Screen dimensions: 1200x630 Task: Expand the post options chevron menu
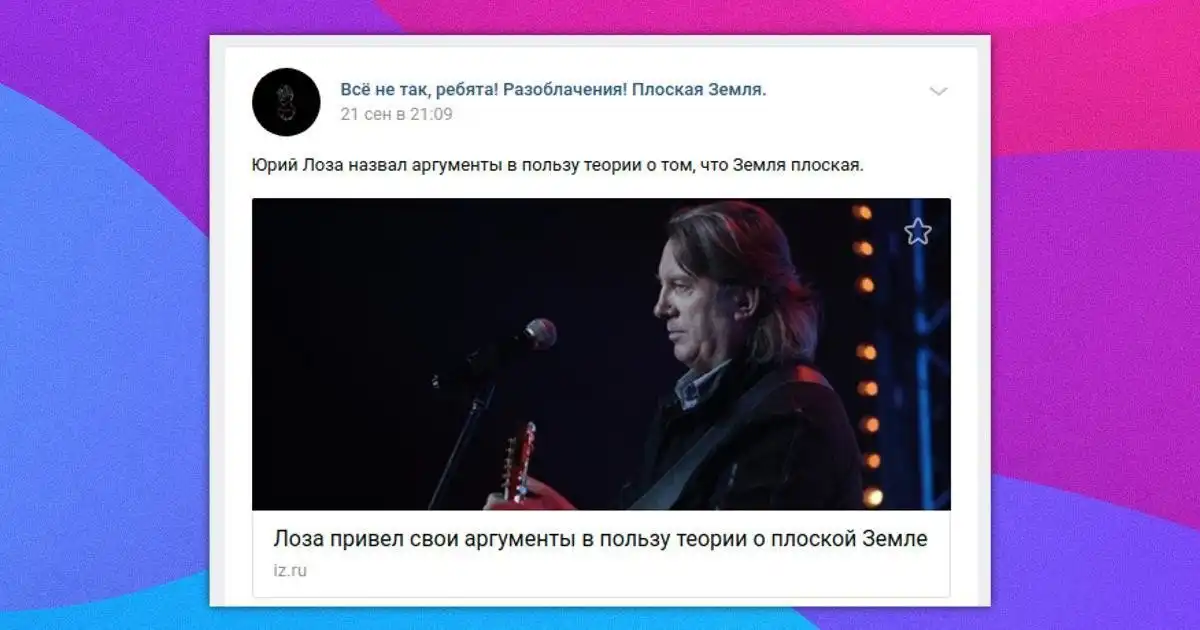click(938, 91)
